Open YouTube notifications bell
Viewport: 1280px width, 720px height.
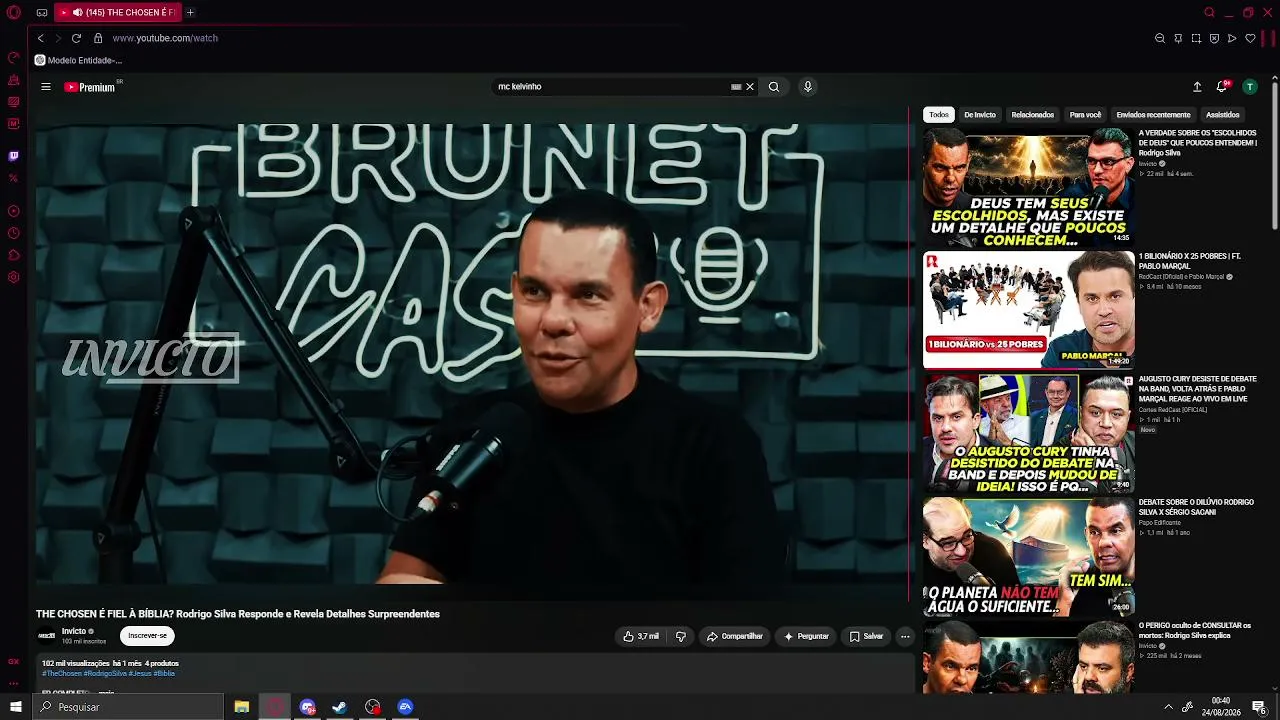pyautogui.click(x=1222, y=87)
